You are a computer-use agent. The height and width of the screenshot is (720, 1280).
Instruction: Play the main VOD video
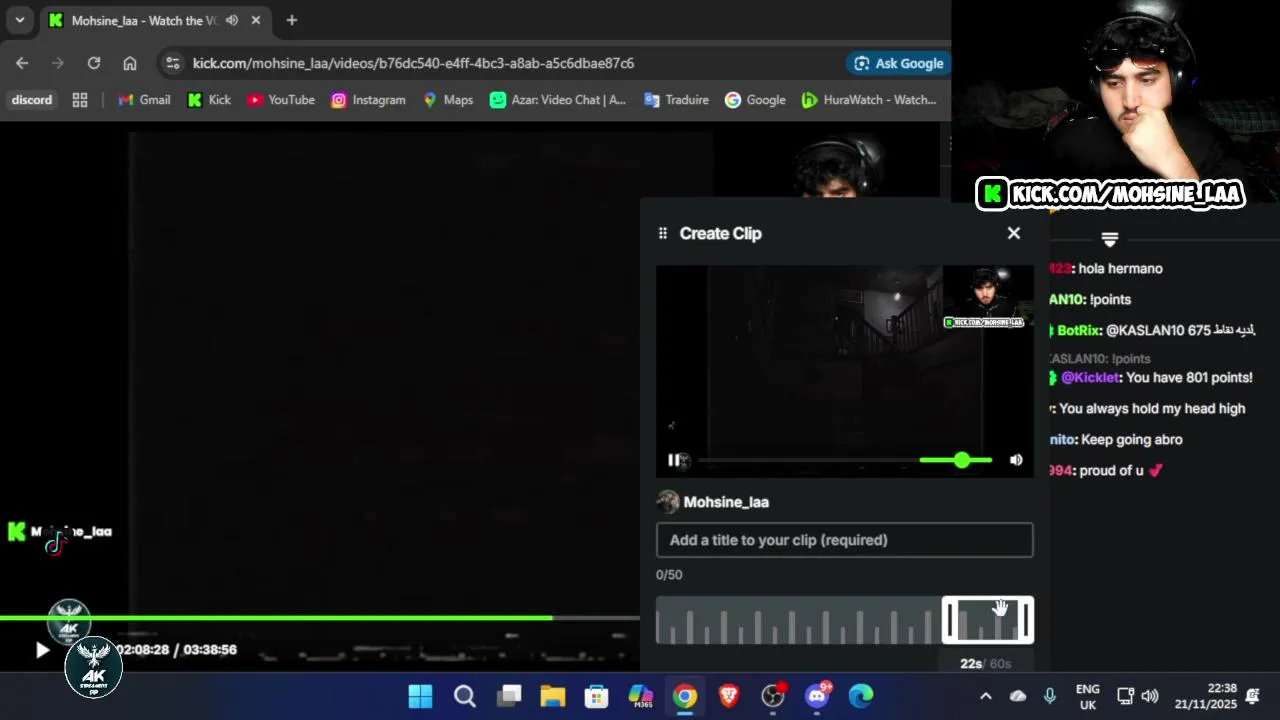tap(42, 650)
